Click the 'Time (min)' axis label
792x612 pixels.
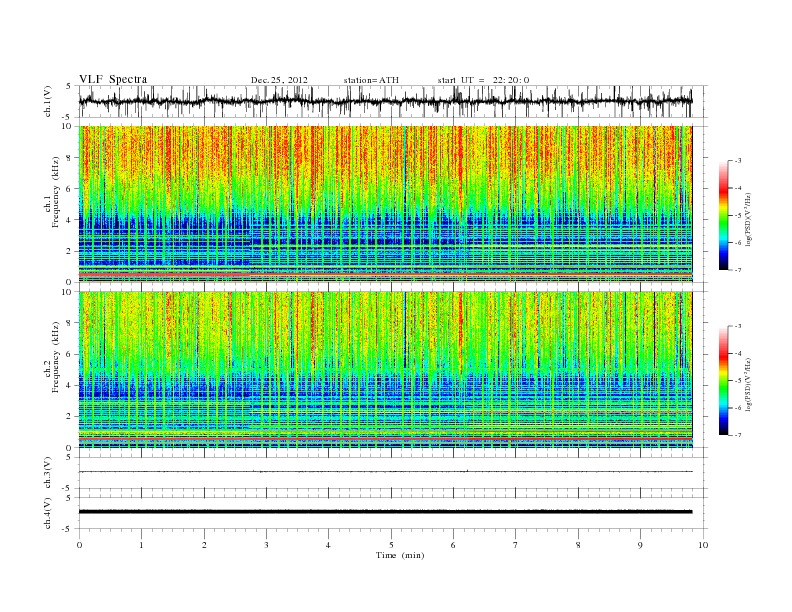400,555
